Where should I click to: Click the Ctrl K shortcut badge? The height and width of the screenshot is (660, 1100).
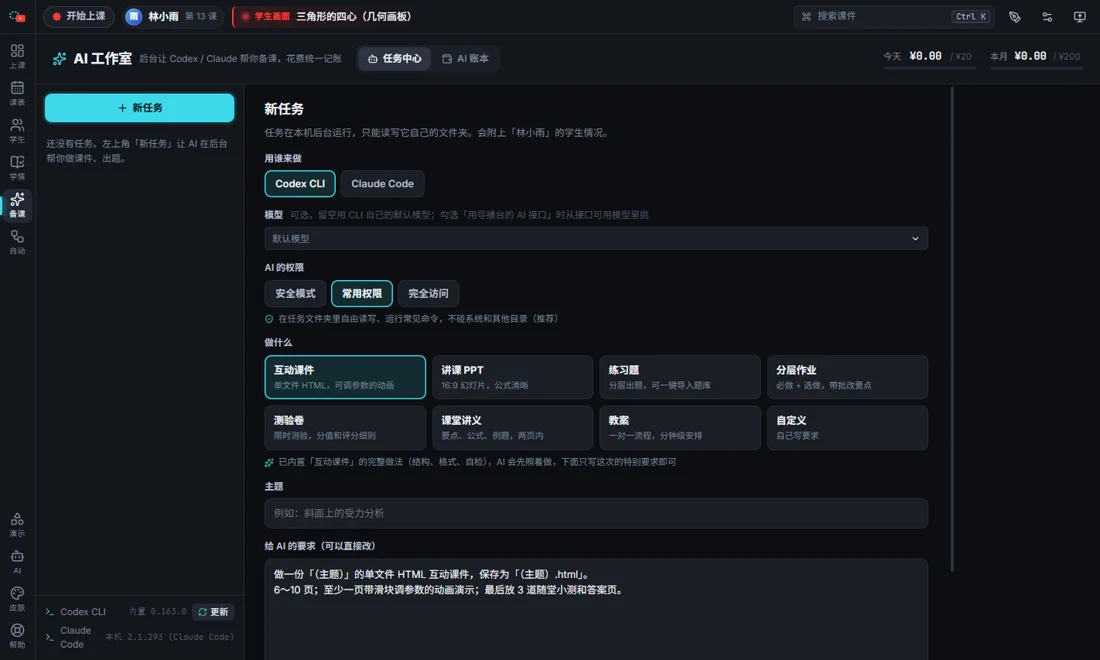(x=971, y=16)
